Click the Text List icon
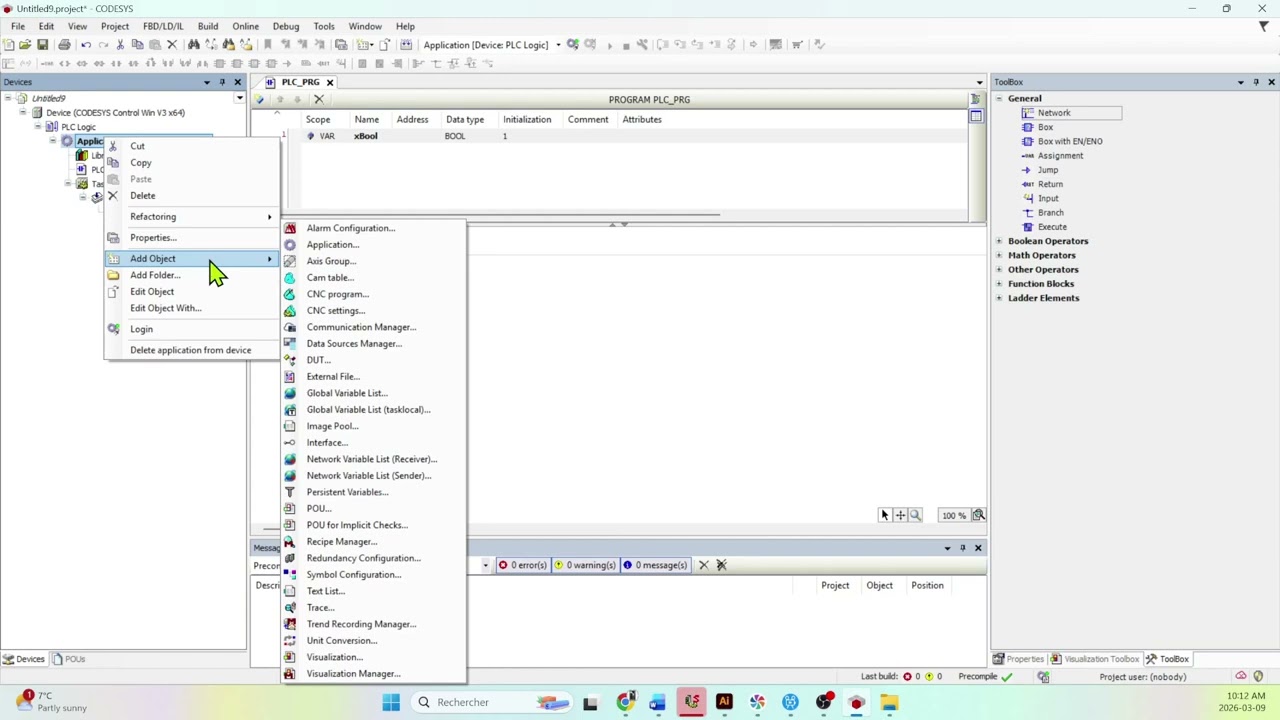This screenshot has height=720, width=1280. click(290, 591)
